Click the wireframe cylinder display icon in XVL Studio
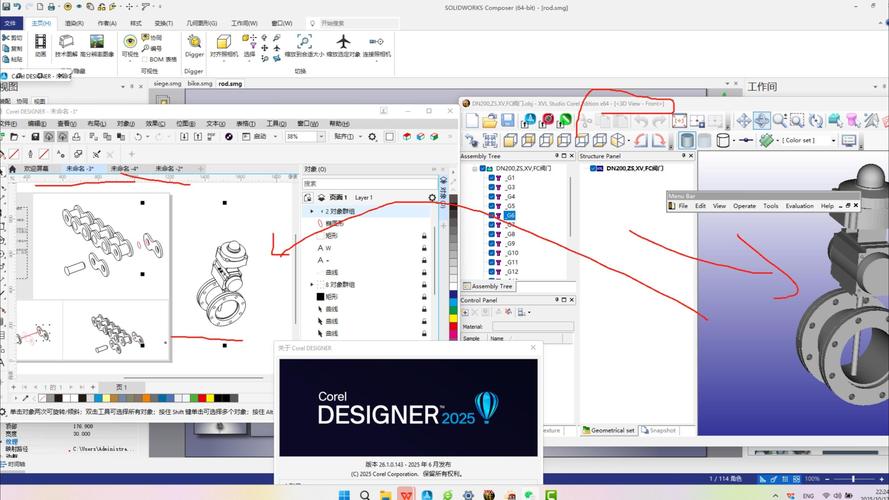The image size is (889, 500). (x=723, y=140)
